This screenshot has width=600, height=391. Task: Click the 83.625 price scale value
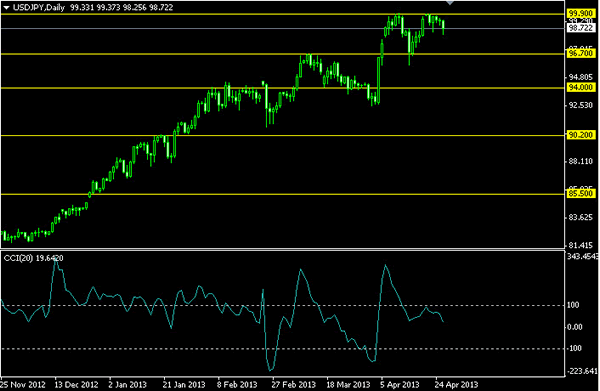pyautogui.click(x=580, y=218)
